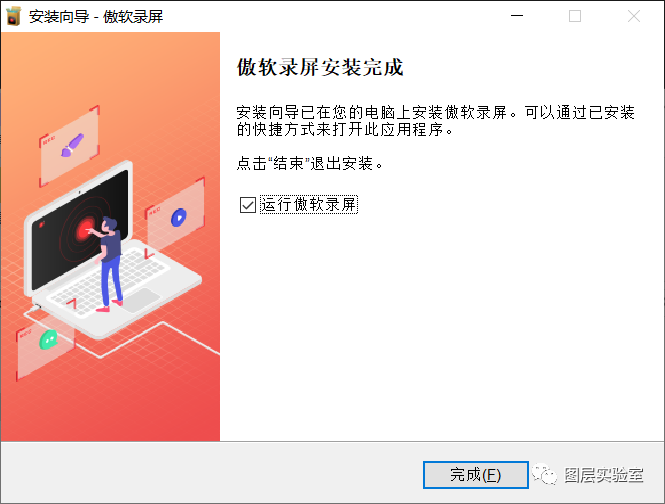Viewport: 665px width, 504px height.
Task: Click the installer box icon in title bar
Action: (x=14, y=16)
